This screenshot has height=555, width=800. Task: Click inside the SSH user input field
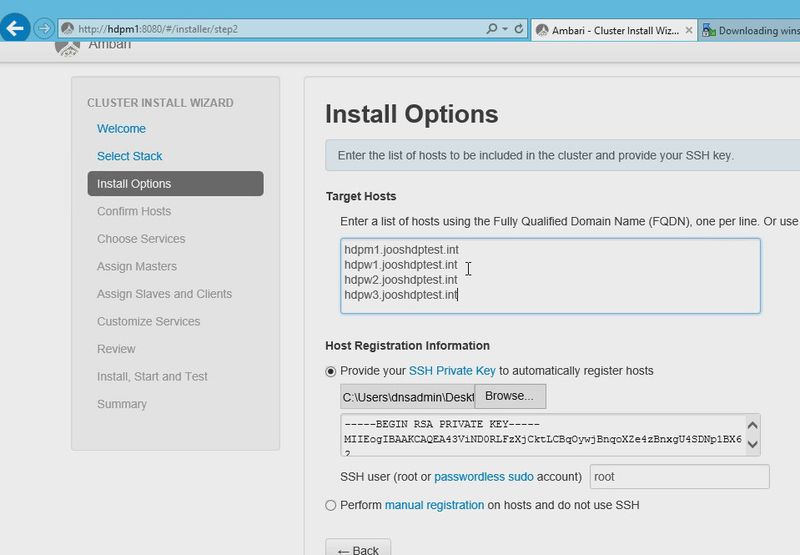(x=679, y=477)
